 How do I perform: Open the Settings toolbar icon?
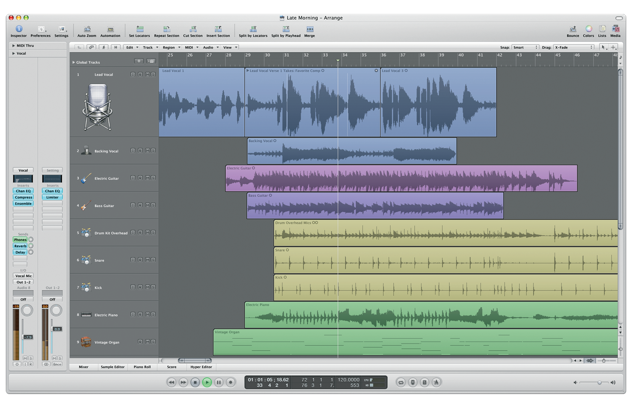(62, 29)
